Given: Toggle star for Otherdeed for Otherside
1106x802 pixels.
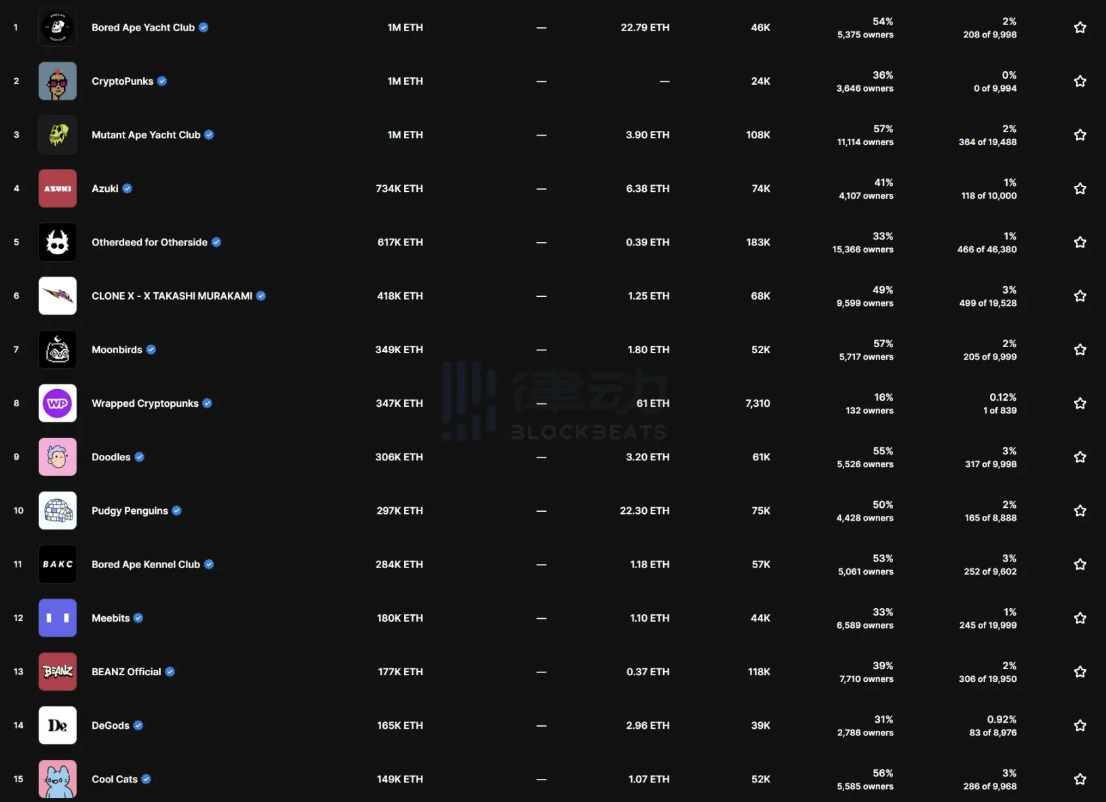Looking at the screenshot, I should tap(1080, 242).
